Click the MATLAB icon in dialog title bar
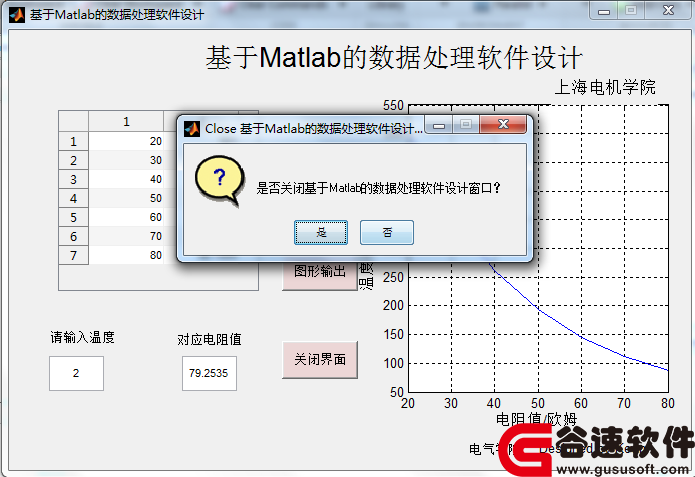The width and height of the screenshot is (695, 477). point(192,129)
